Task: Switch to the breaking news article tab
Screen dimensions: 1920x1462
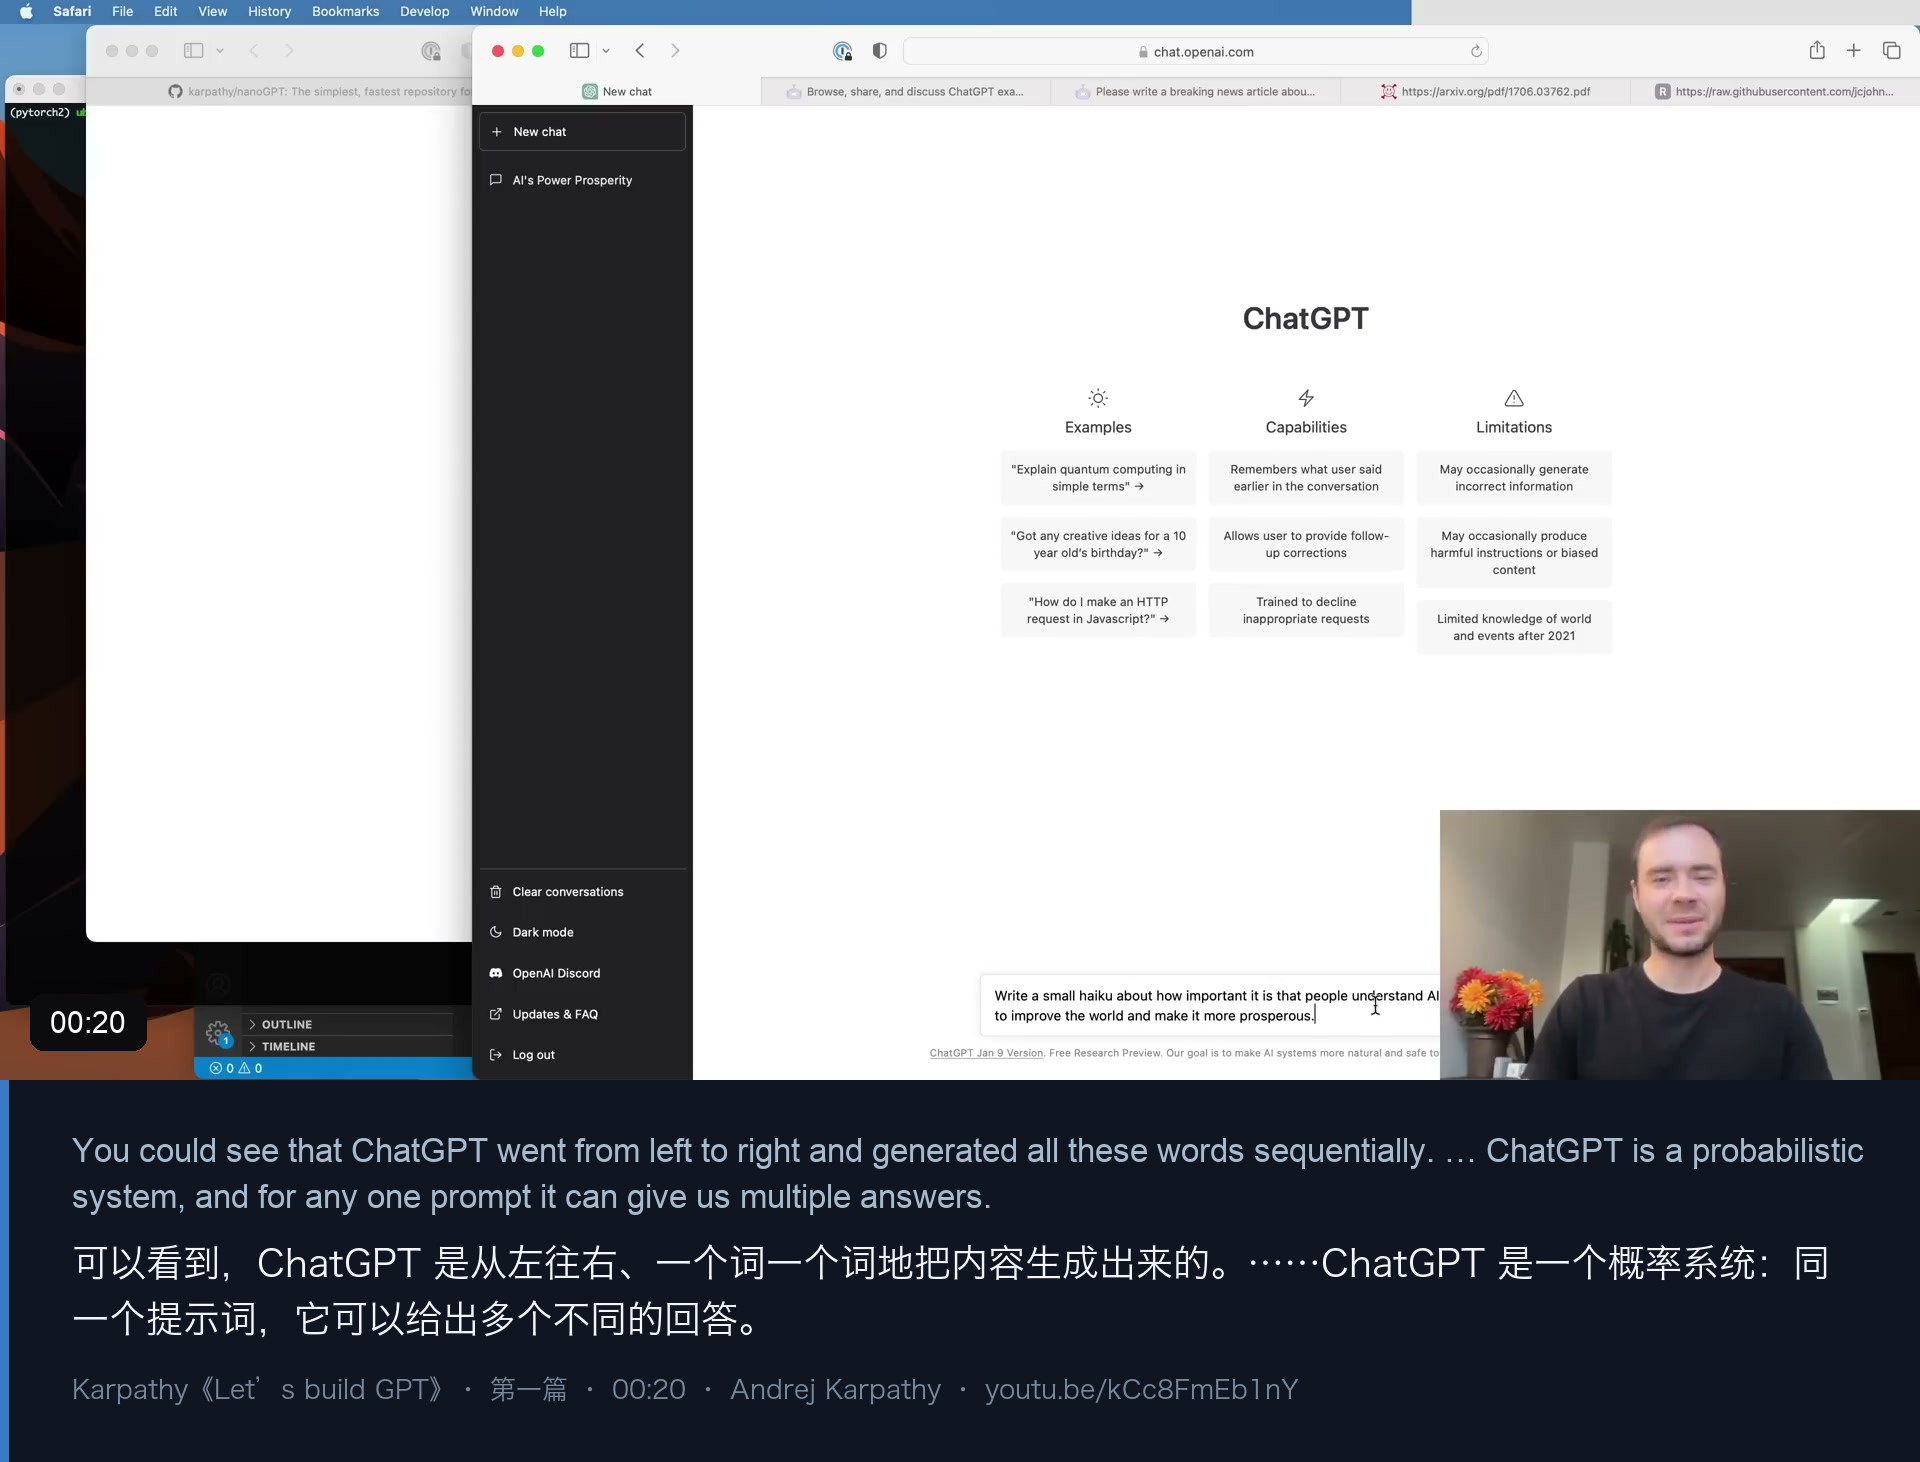Action: pos(1196,92)
